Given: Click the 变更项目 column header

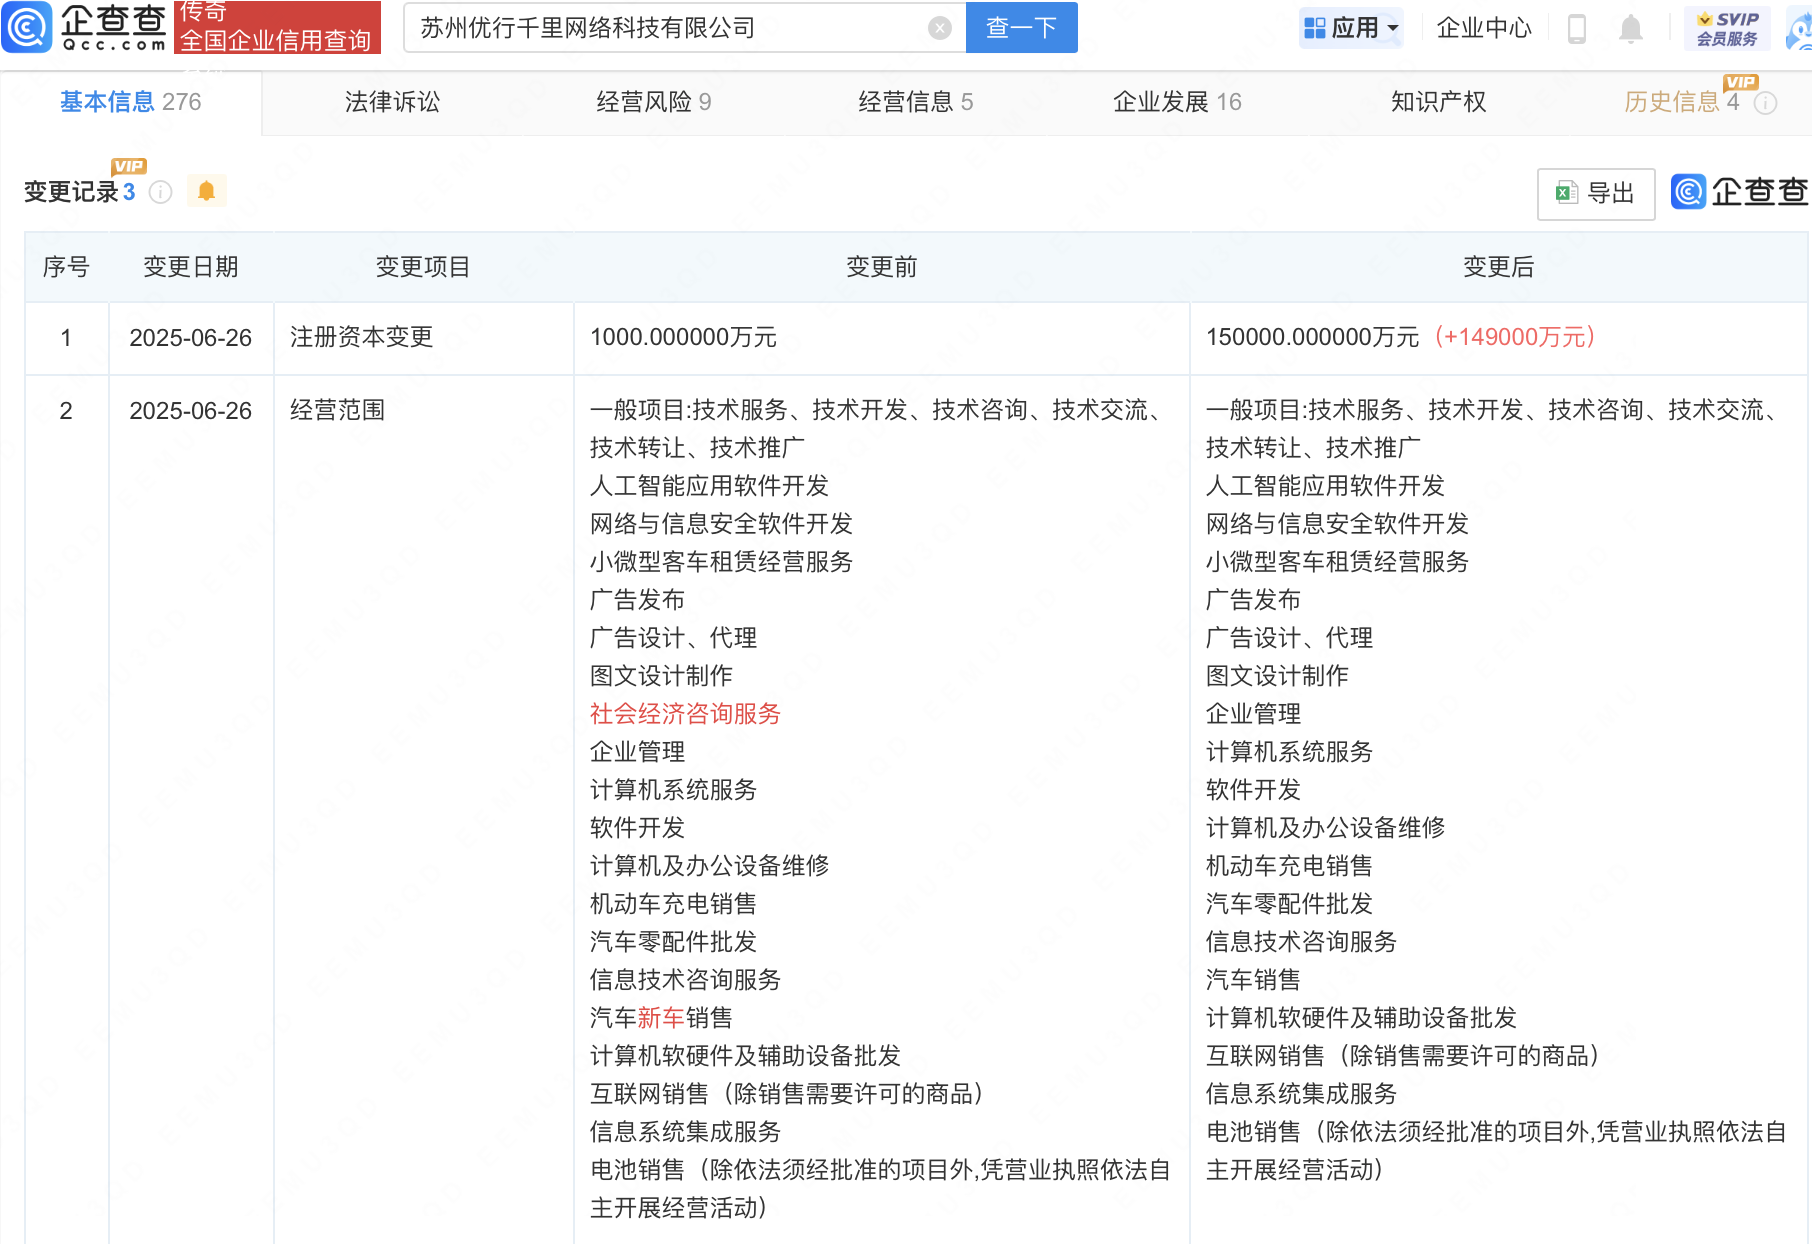Looking at the screenshot, I should [x=423, y=267].
